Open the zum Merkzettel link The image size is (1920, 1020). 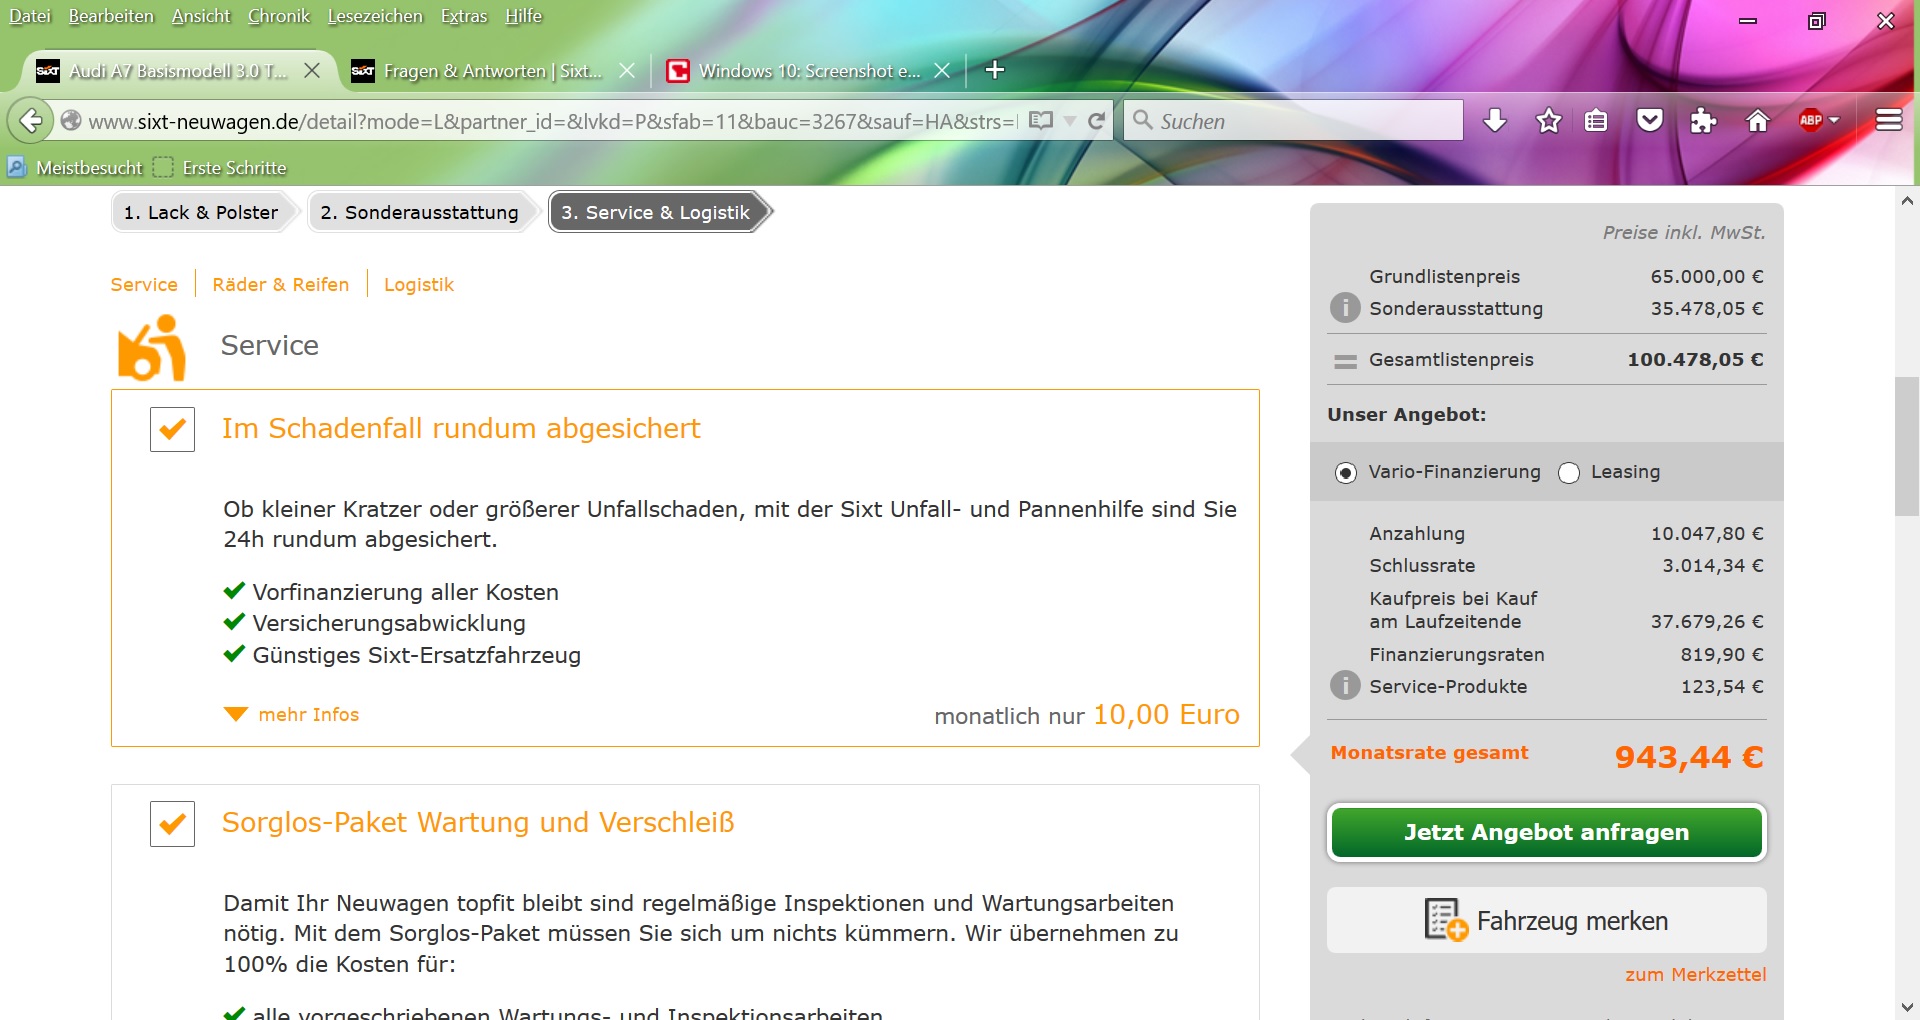coord(1695,974)
